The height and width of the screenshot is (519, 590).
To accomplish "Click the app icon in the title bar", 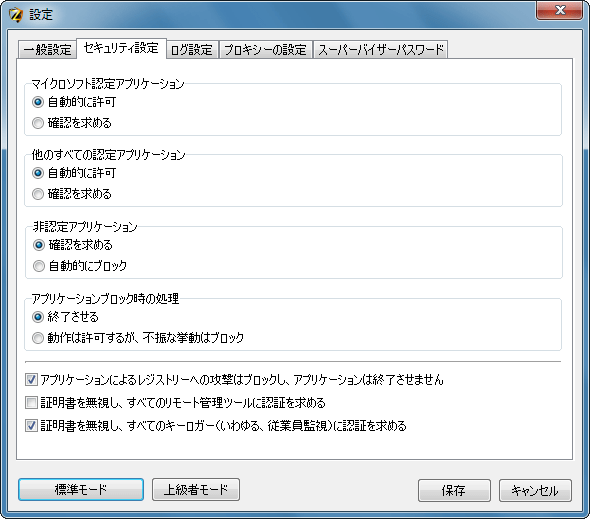I will click(16, 15).
